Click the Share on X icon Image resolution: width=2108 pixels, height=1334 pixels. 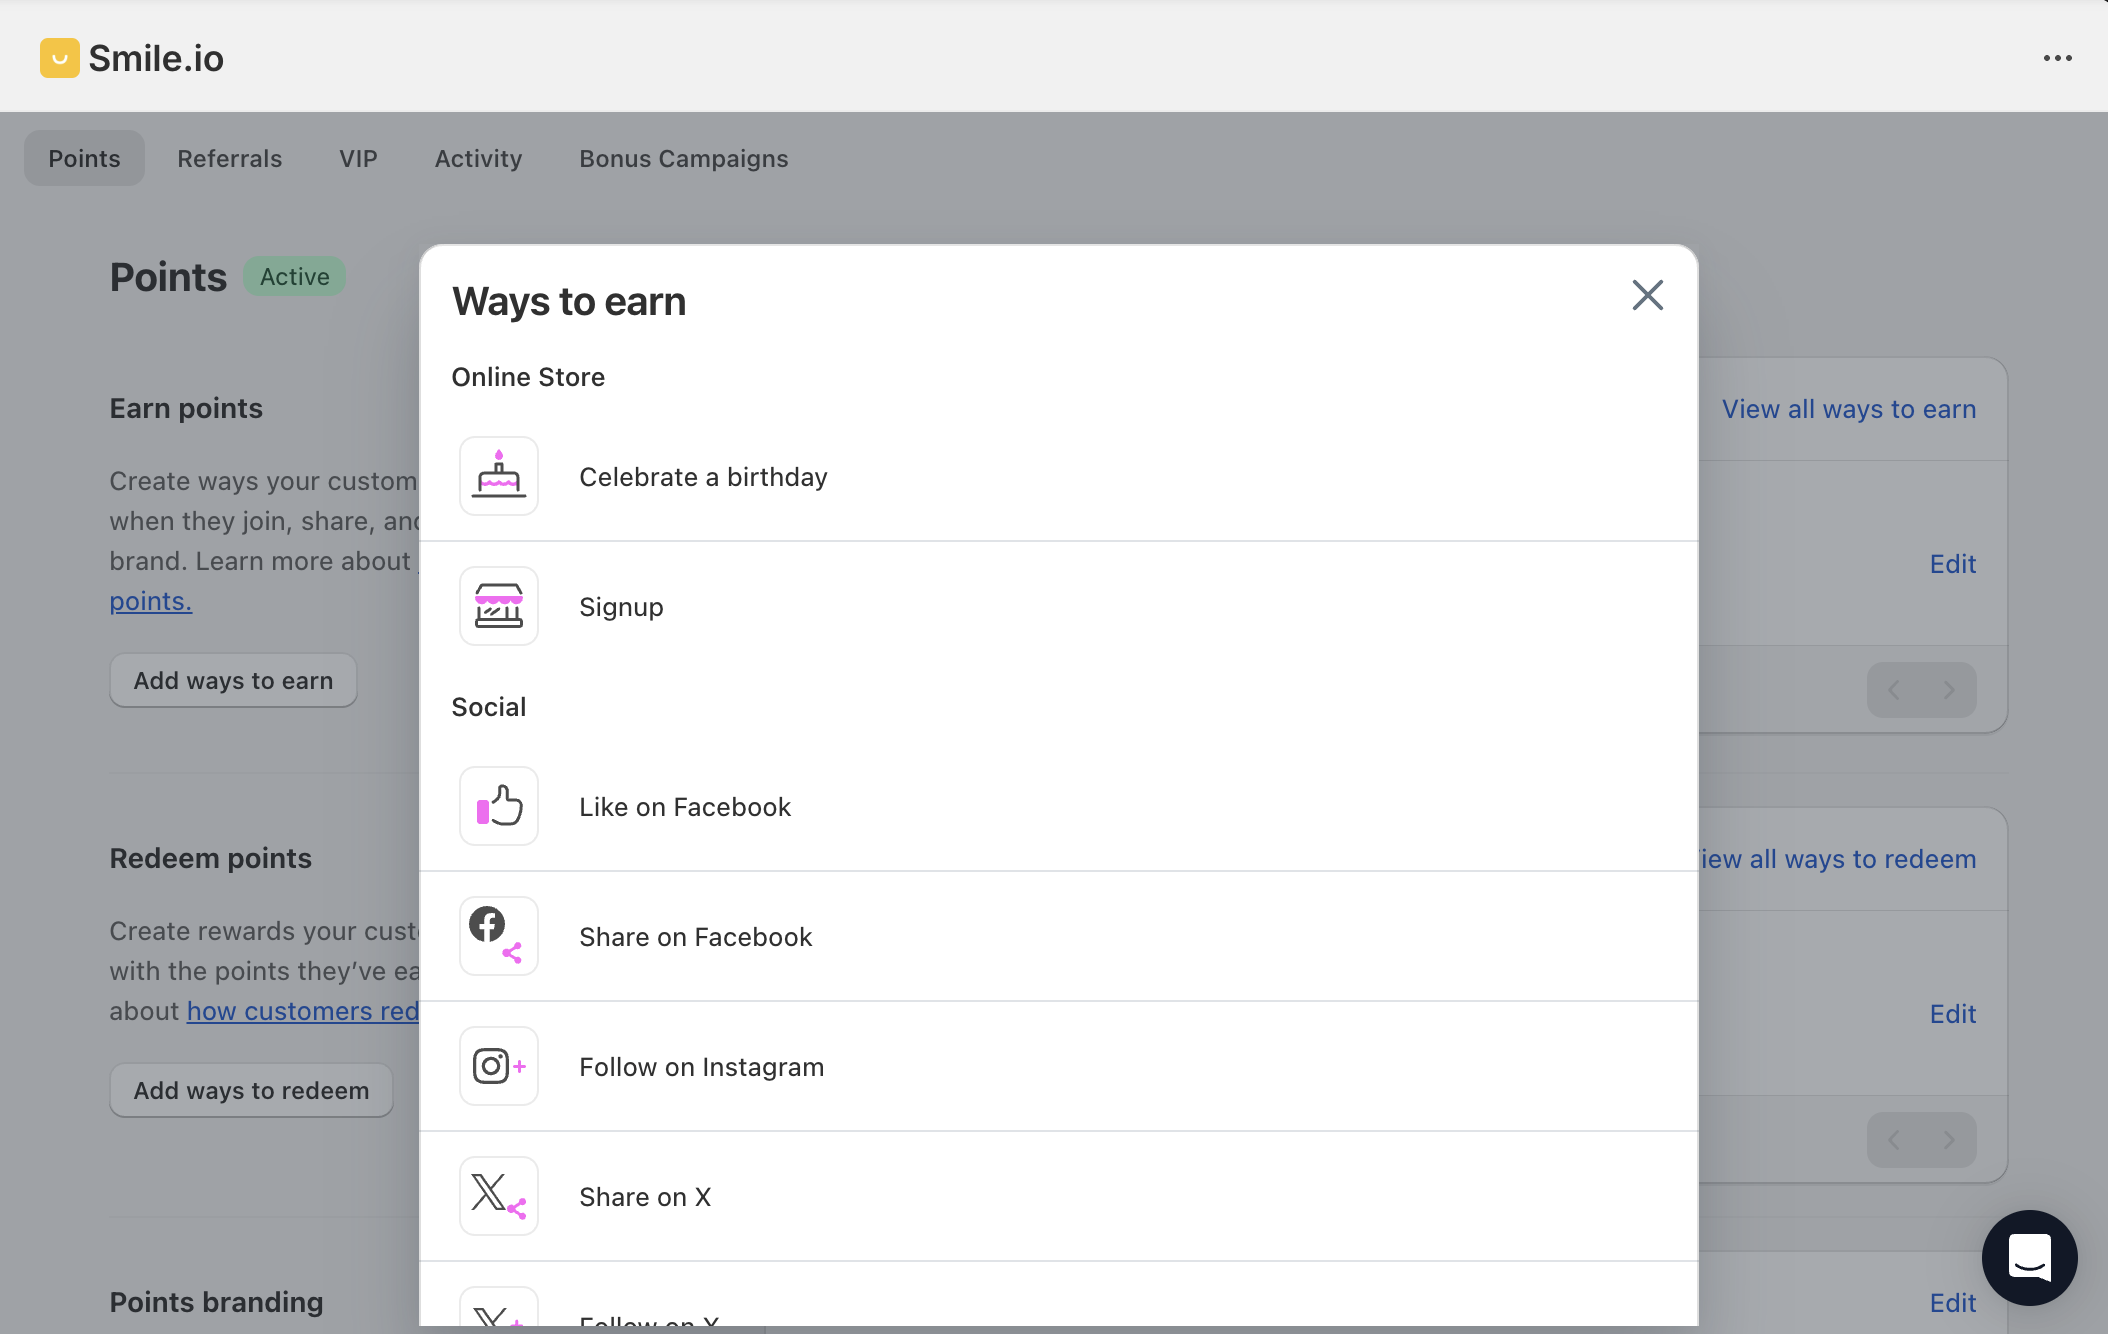pyautogui.click(x=498, y=1196)
